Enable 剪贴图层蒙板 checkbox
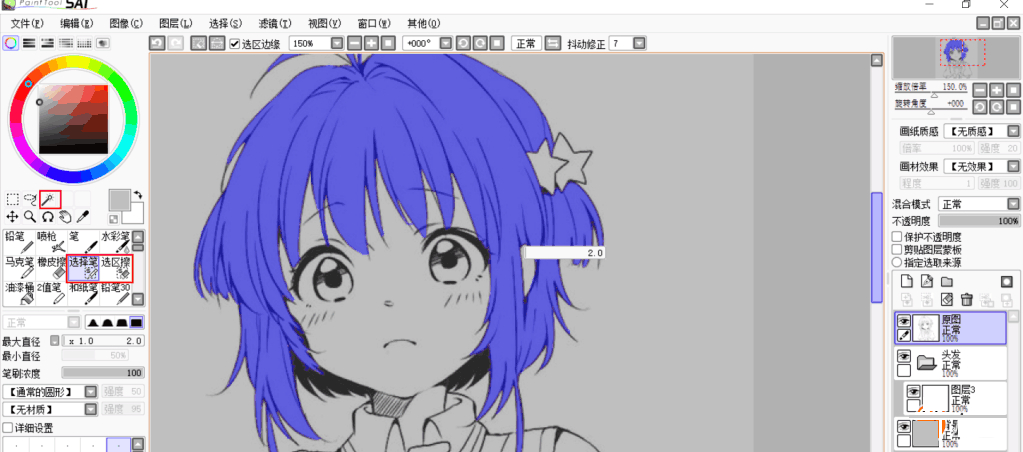Screen dimensions: 1023x452 click(x=897, y=250)
